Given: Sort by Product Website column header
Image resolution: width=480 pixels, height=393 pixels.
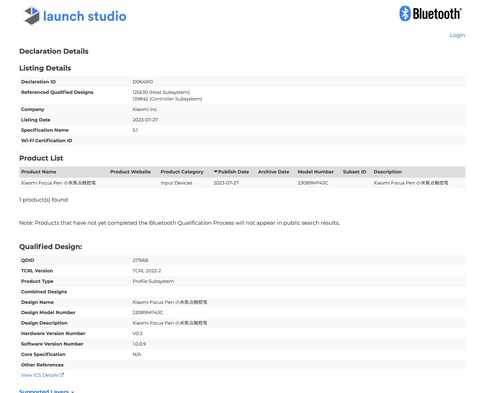Looking at the screenshot, I should 130,172.
